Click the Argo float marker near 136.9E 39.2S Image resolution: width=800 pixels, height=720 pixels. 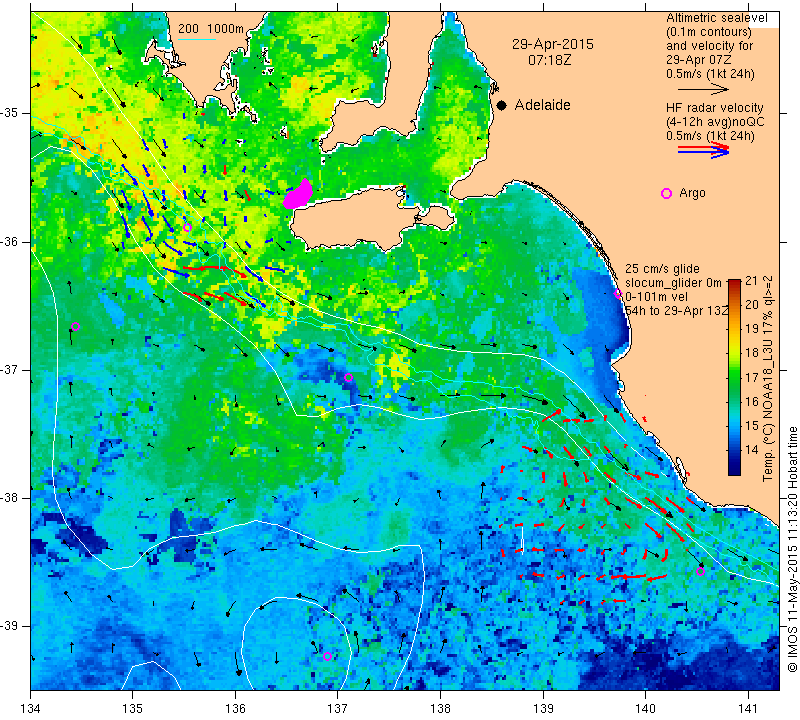point(328,656)
